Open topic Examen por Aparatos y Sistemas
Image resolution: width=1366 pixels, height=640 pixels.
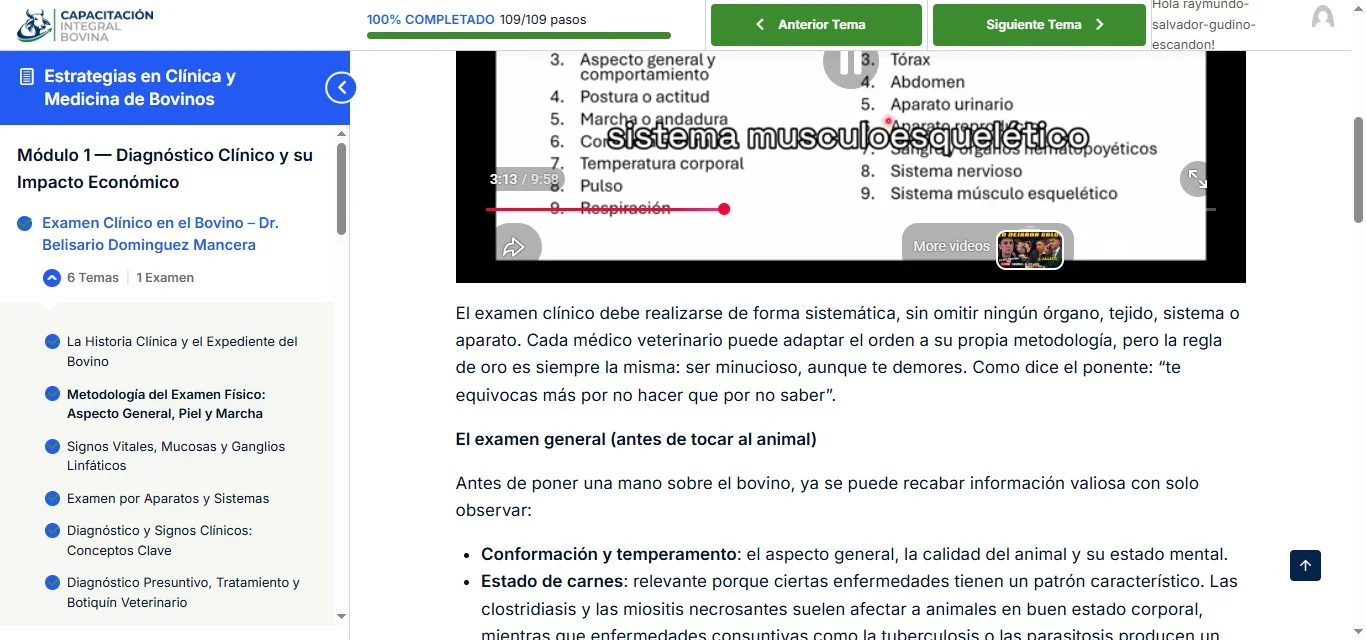point(168,498)
